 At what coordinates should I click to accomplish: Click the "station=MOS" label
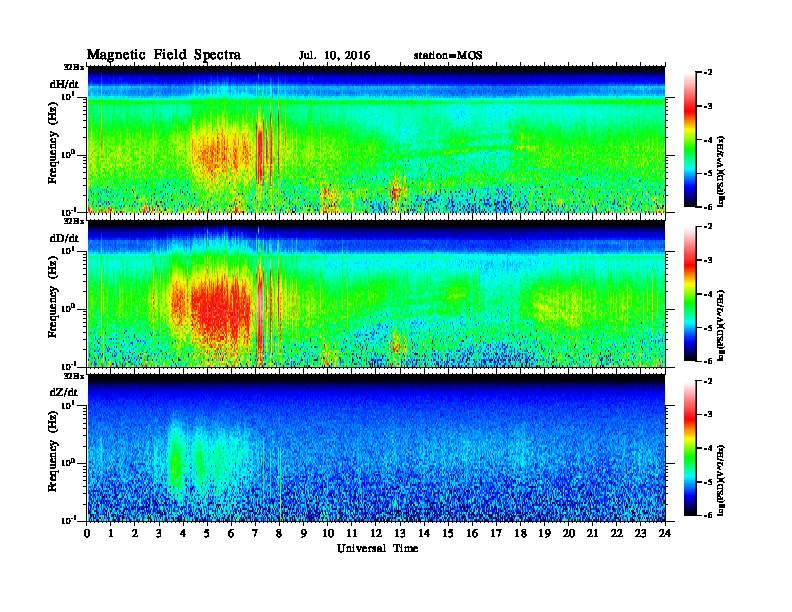click(x=448, y=56)
